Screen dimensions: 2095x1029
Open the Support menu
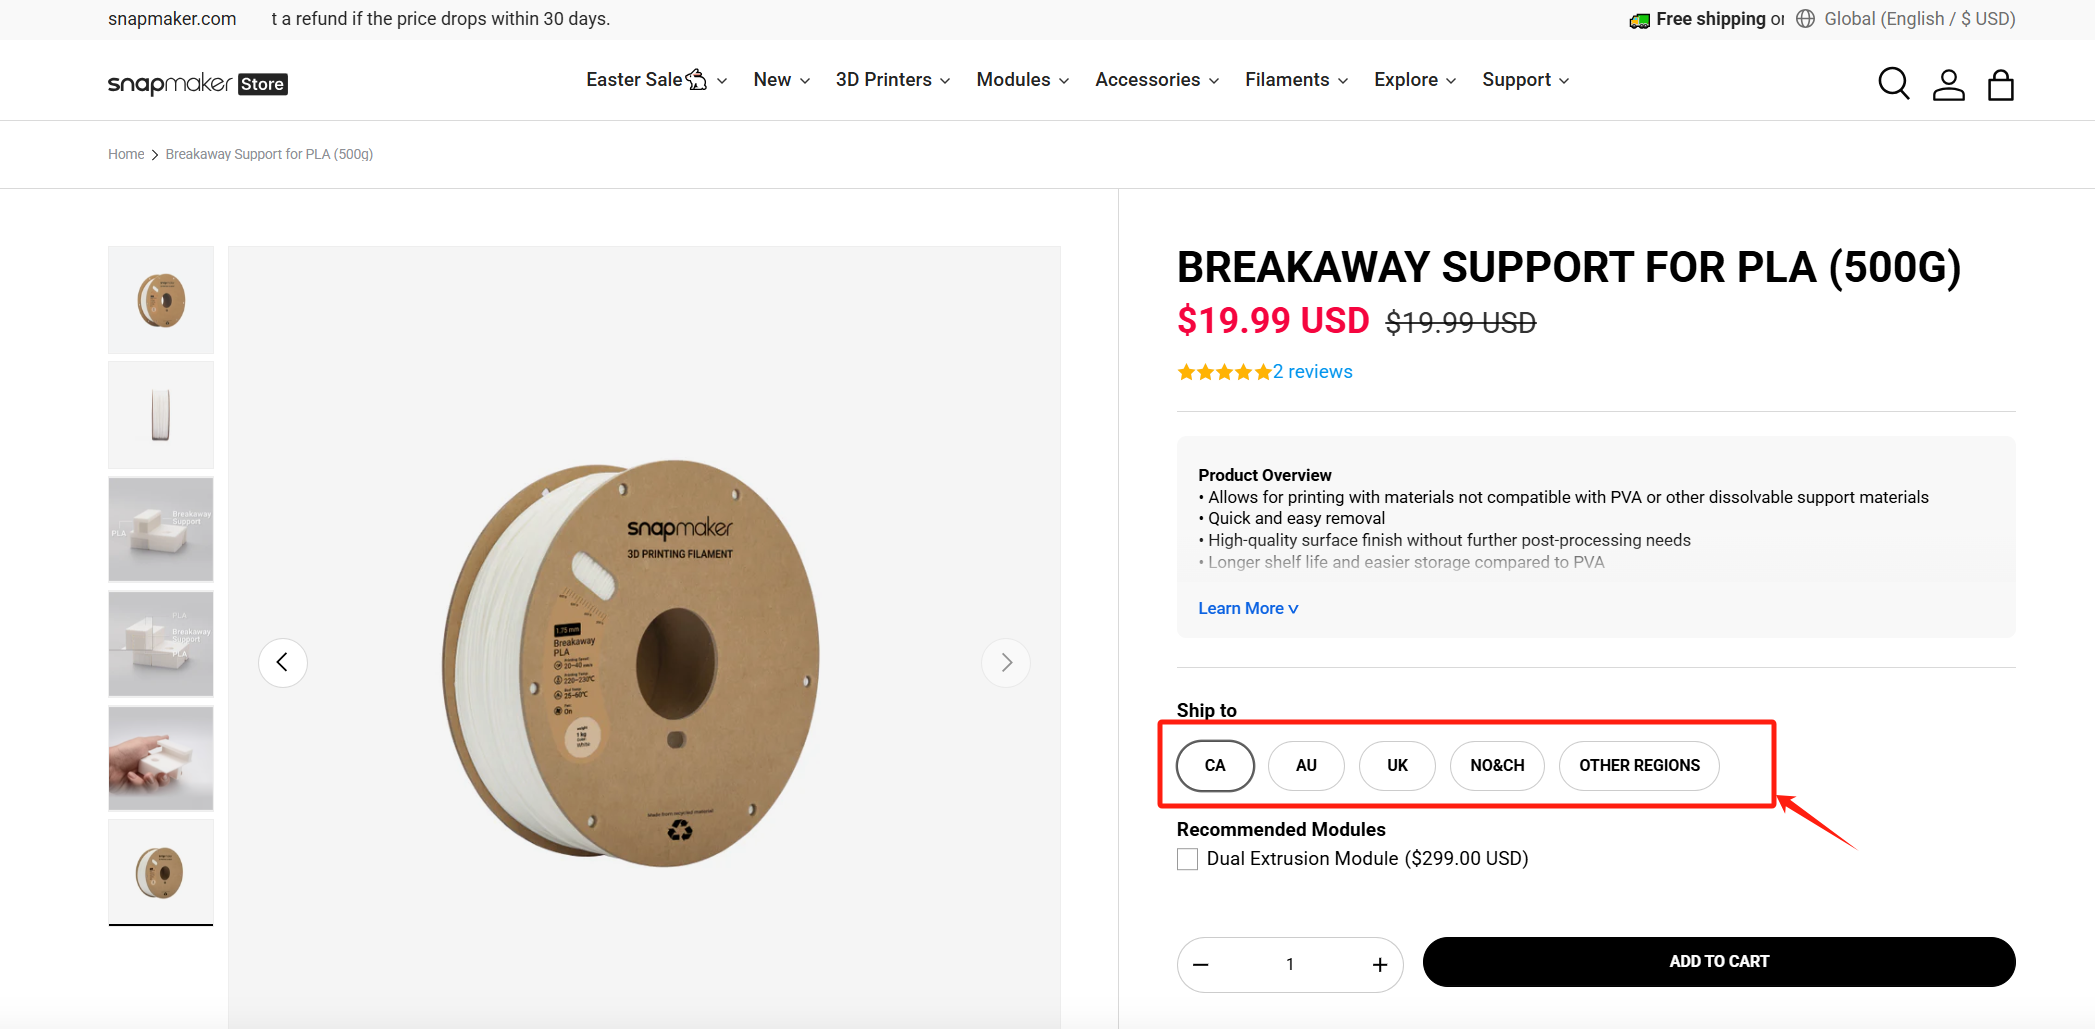1525,80
